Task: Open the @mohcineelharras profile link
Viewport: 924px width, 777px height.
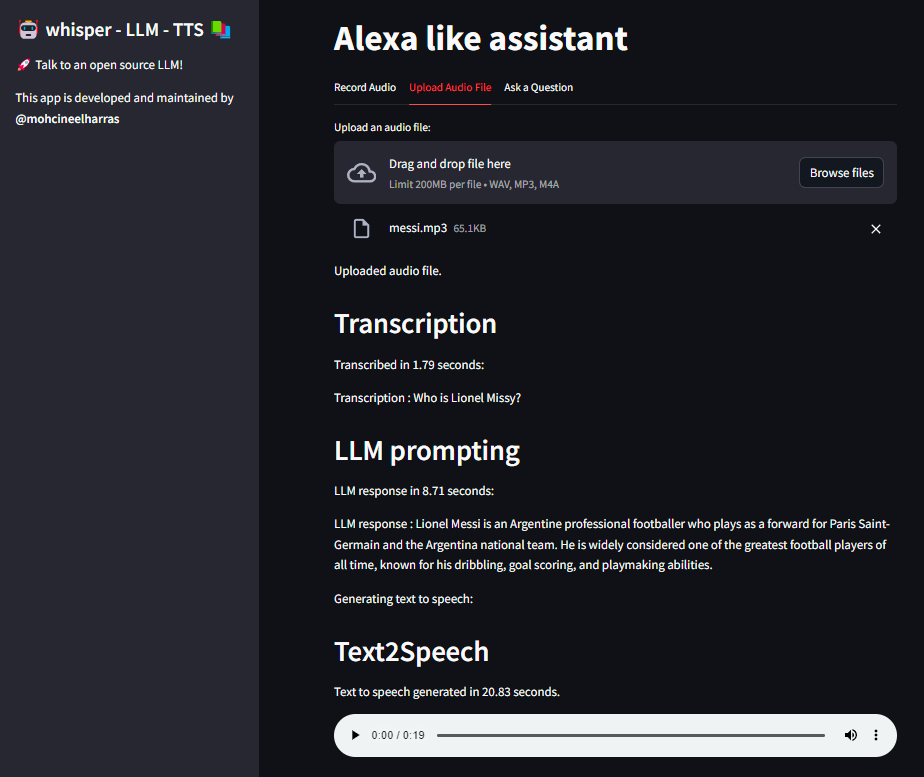Action: click(67, 118)
